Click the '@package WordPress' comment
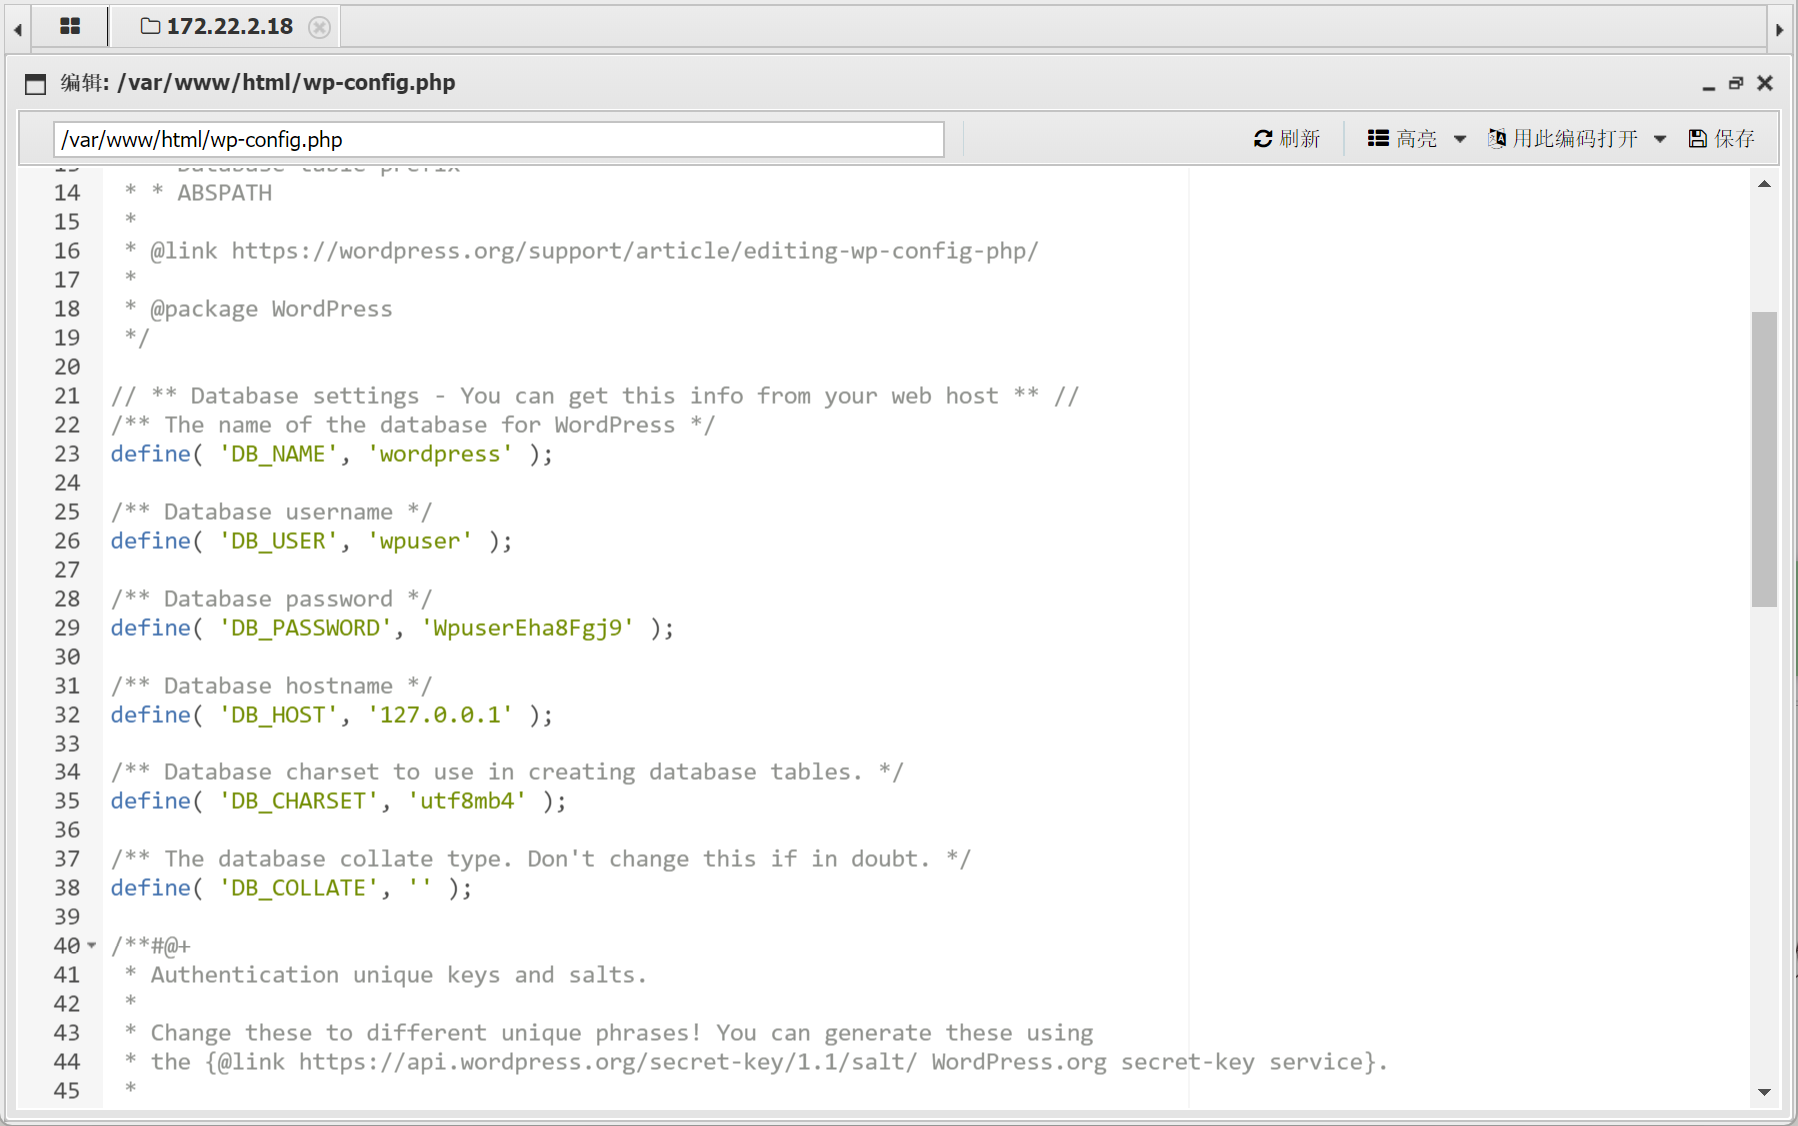1798x1126 pixels. [x=271, y=309]
